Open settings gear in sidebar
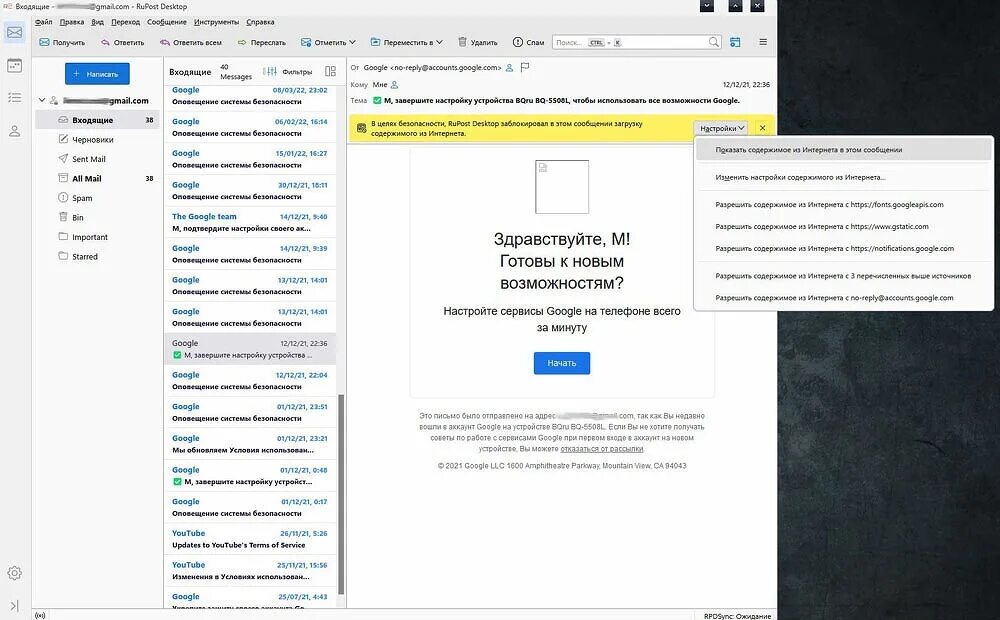 pyautogui.click(x=15, y=573)
